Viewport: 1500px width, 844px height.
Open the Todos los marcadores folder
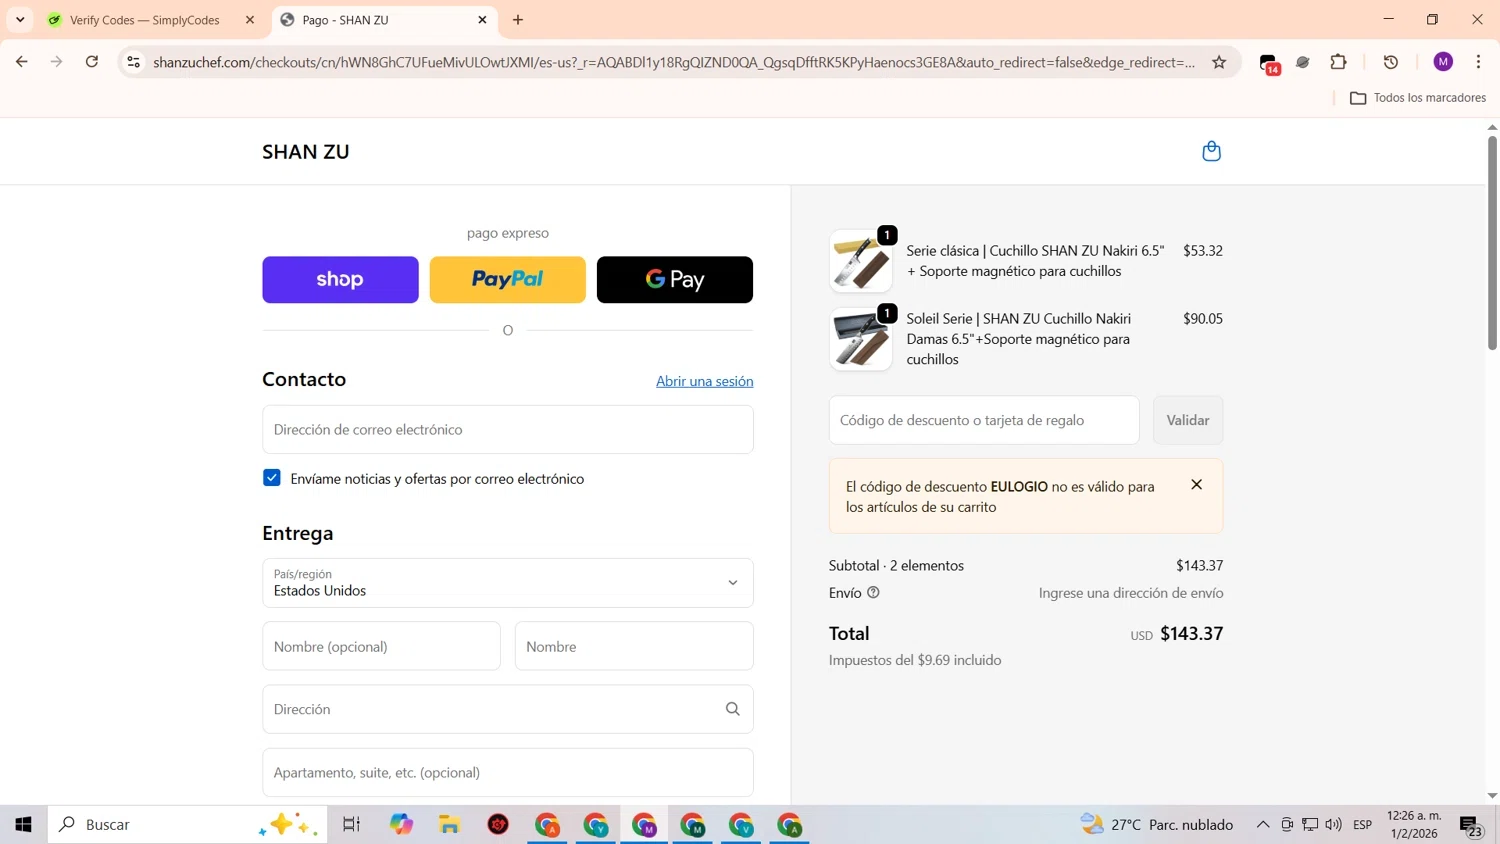(1418, 98)
